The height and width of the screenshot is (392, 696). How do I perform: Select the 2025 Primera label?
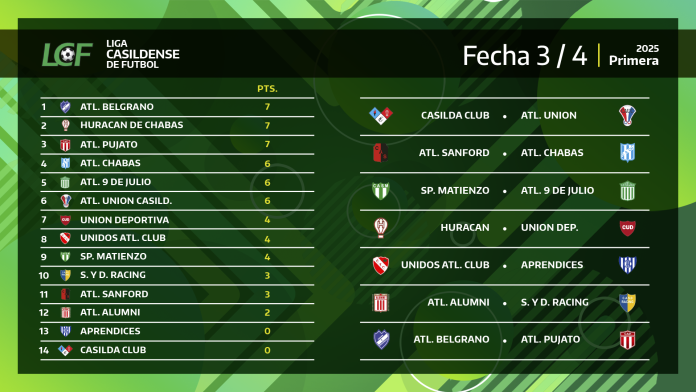coord(633,55)
